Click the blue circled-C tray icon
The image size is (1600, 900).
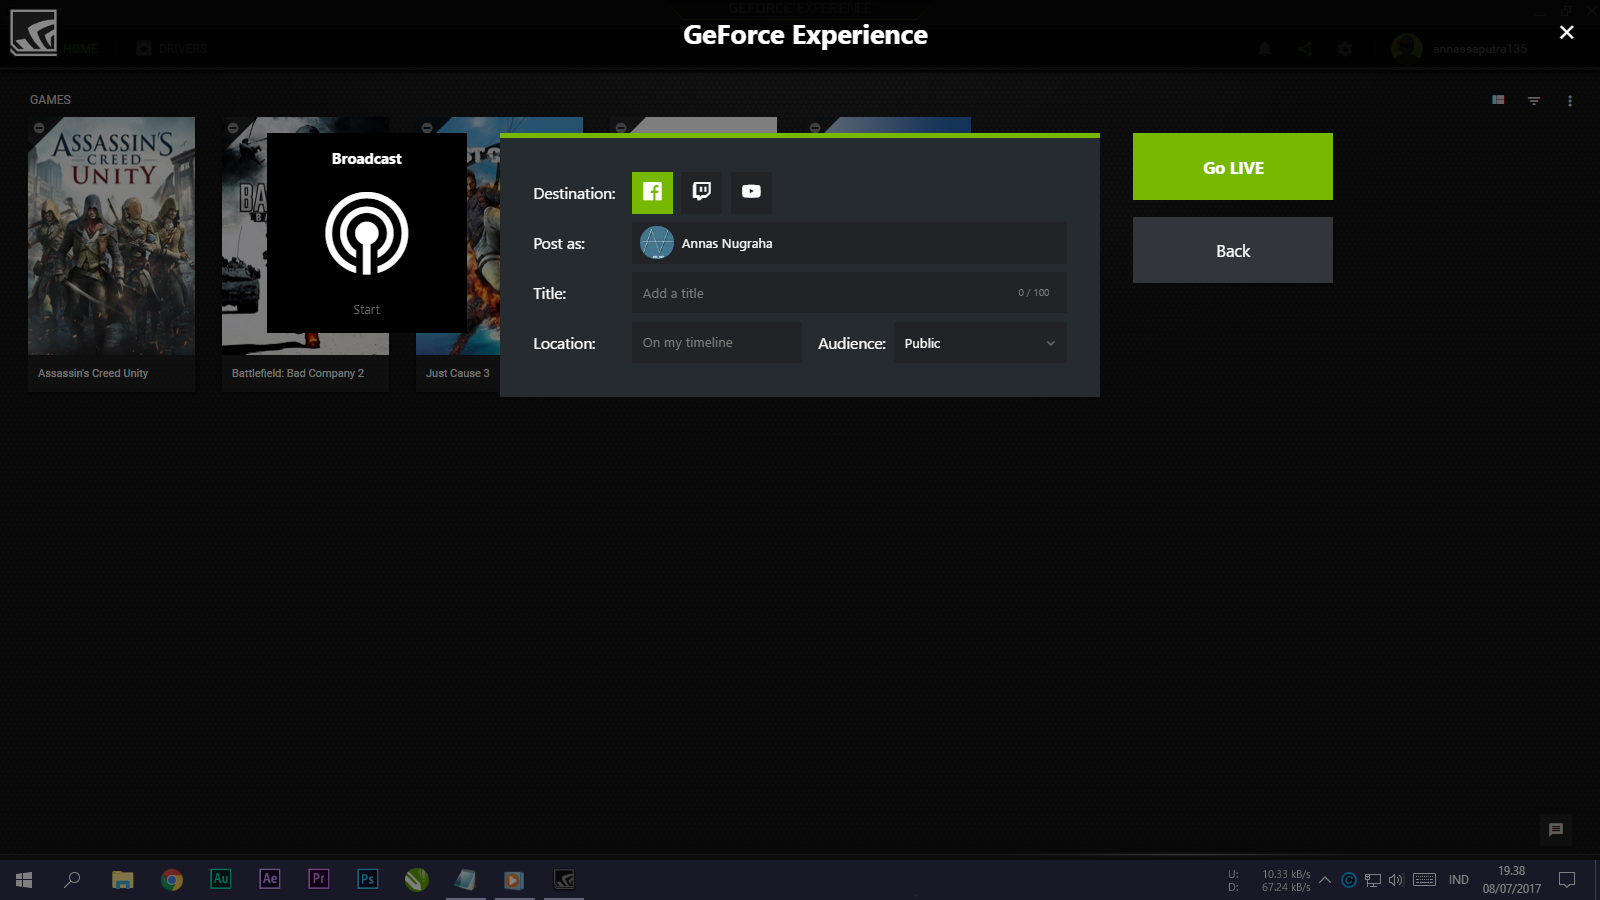(x=1349, y=880)
